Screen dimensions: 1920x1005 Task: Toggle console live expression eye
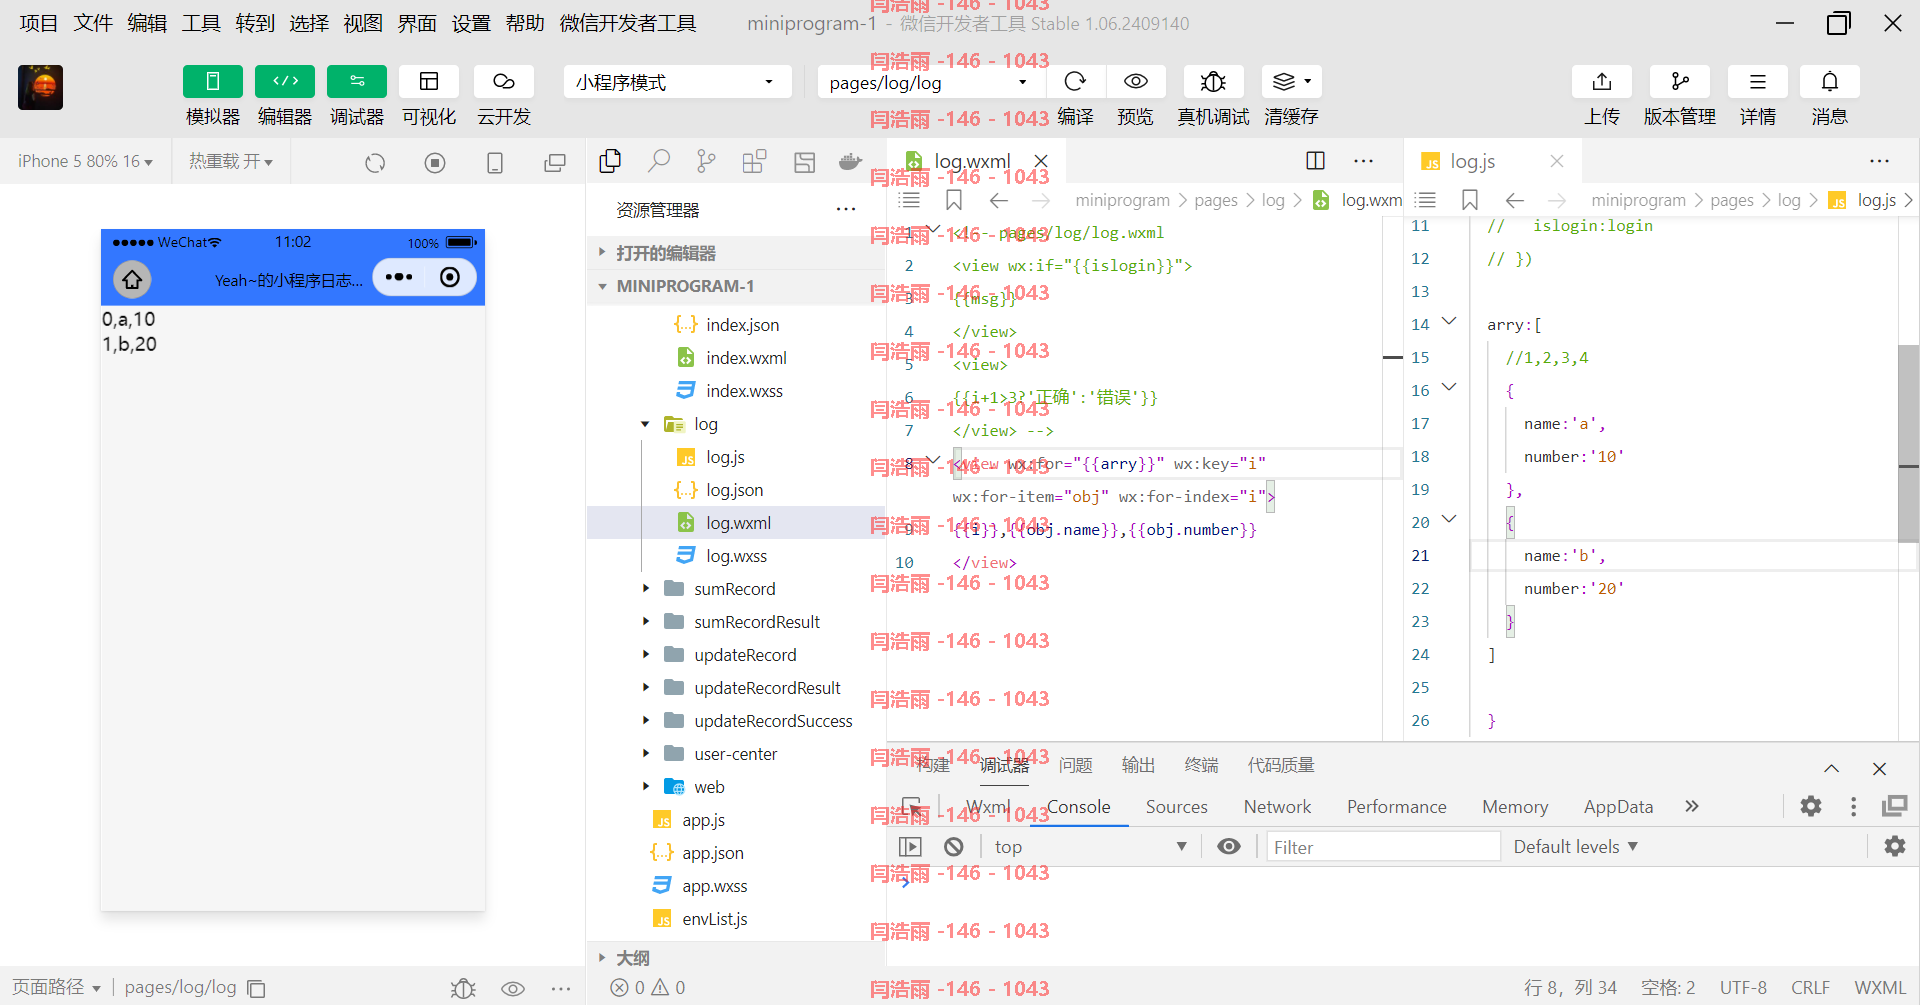1229,847
